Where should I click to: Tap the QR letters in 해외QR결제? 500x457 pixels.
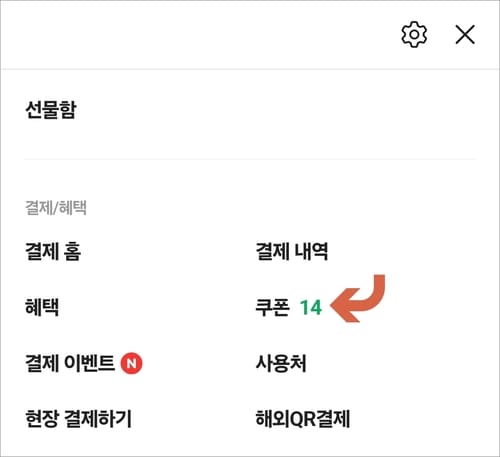click(x=303, y=419)
